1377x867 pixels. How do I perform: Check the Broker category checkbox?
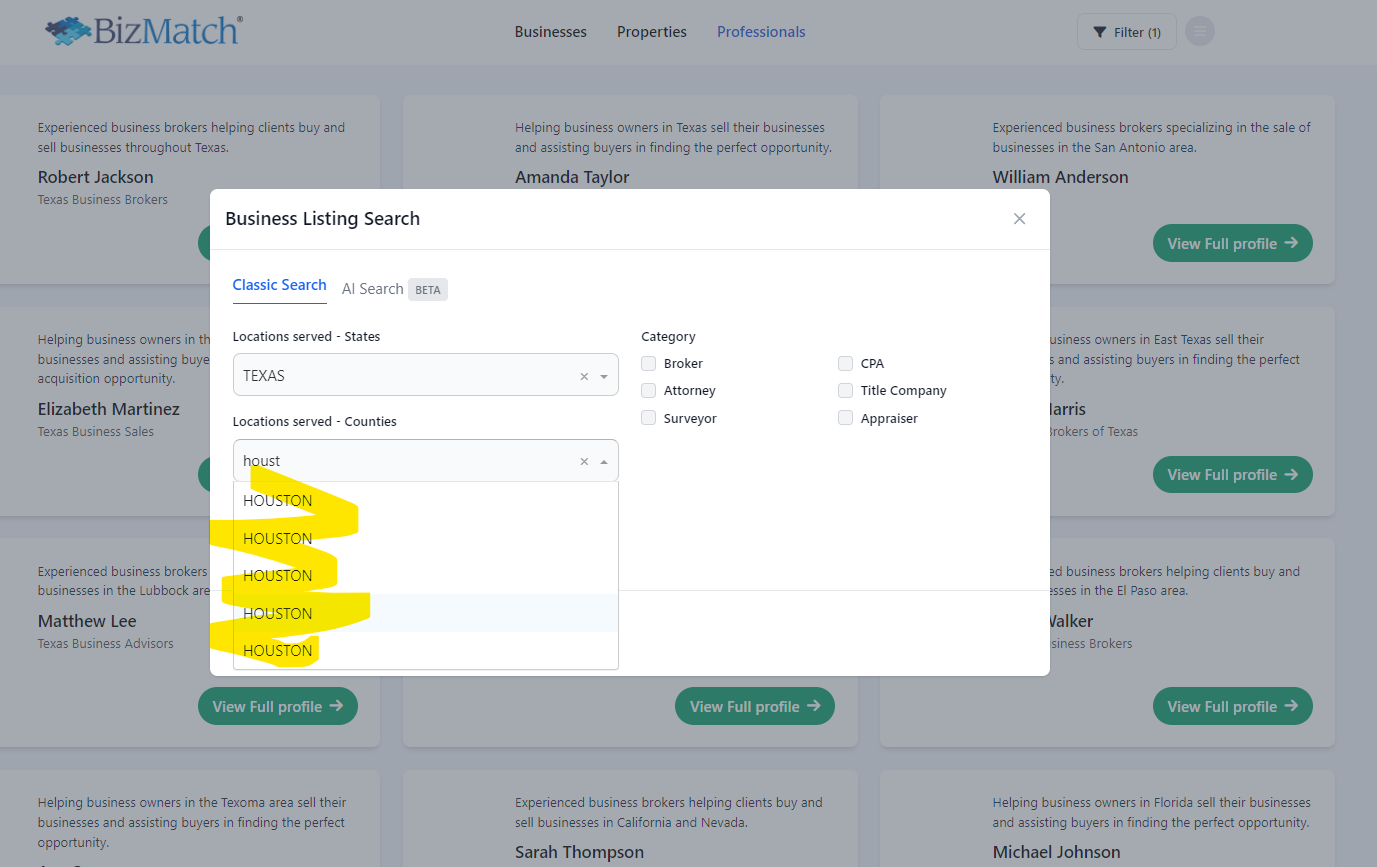(649, 364)
